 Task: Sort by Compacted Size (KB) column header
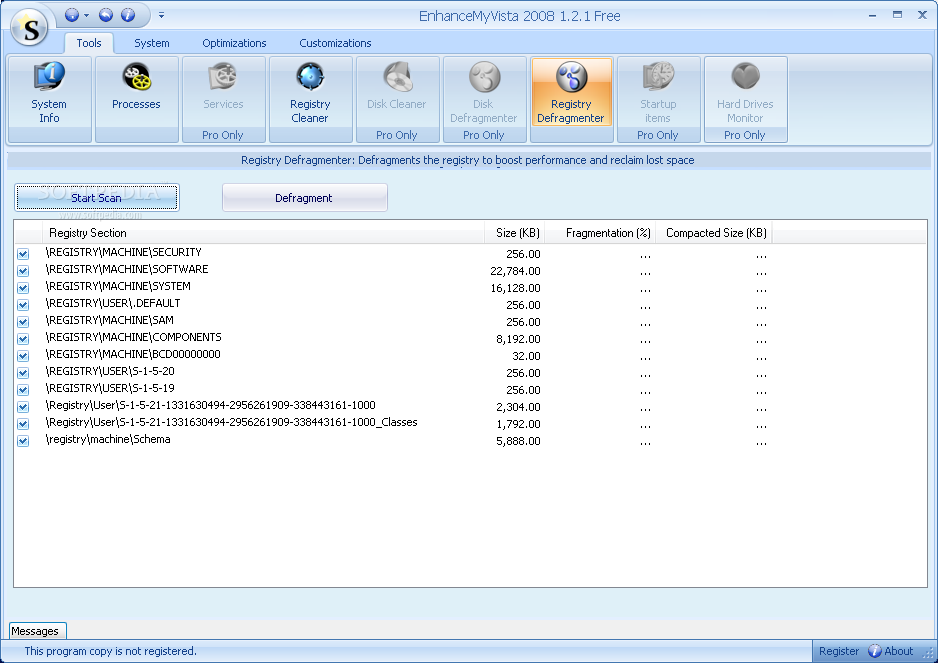pos(714,233)
